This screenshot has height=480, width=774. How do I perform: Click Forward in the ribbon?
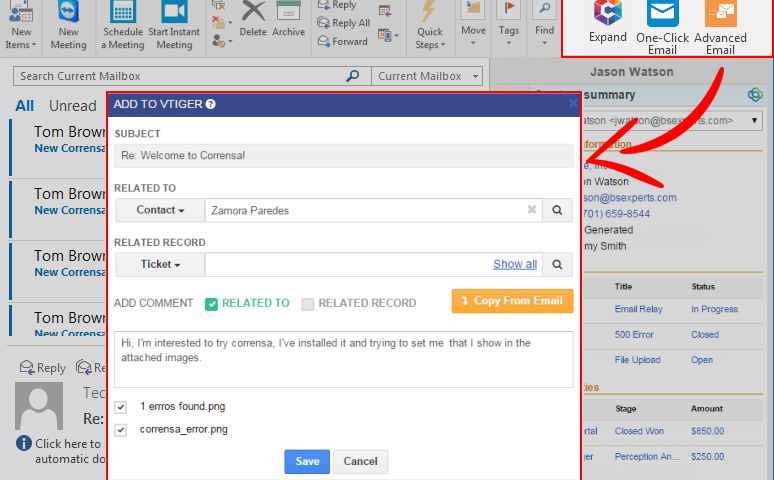click(343, 41)
